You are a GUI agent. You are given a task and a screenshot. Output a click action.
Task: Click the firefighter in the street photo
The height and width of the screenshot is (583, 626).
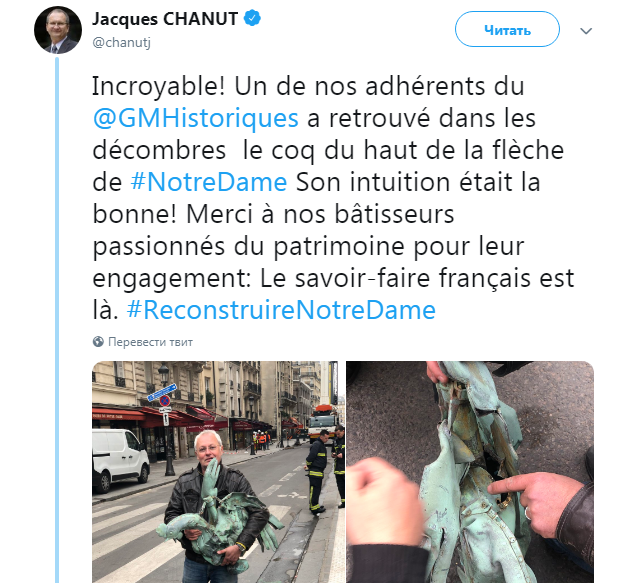[317, 471]
